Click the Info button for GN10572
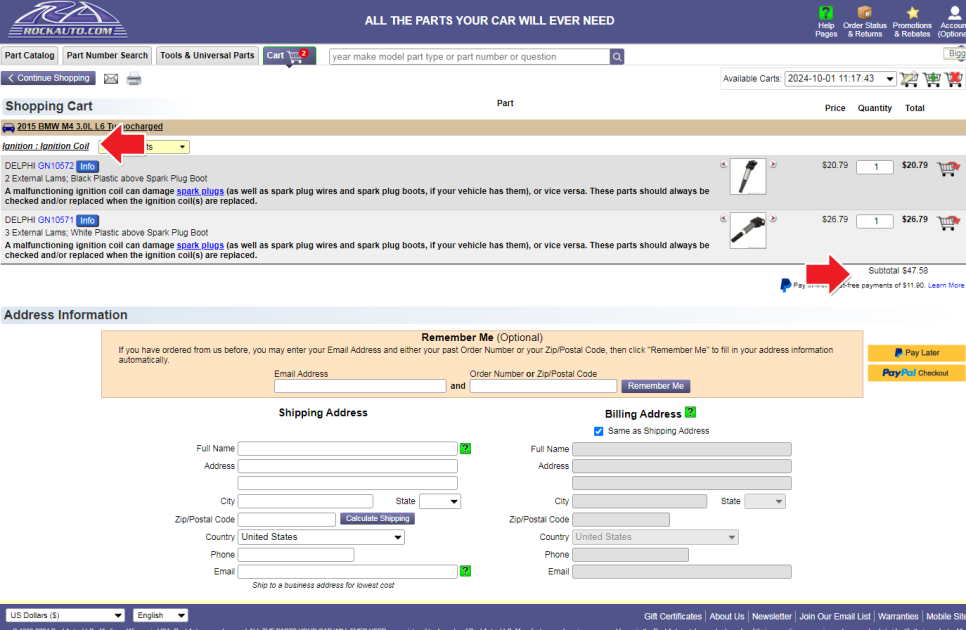Image resolution: width=966 pixels, height=630 pixels. (87, 166)
